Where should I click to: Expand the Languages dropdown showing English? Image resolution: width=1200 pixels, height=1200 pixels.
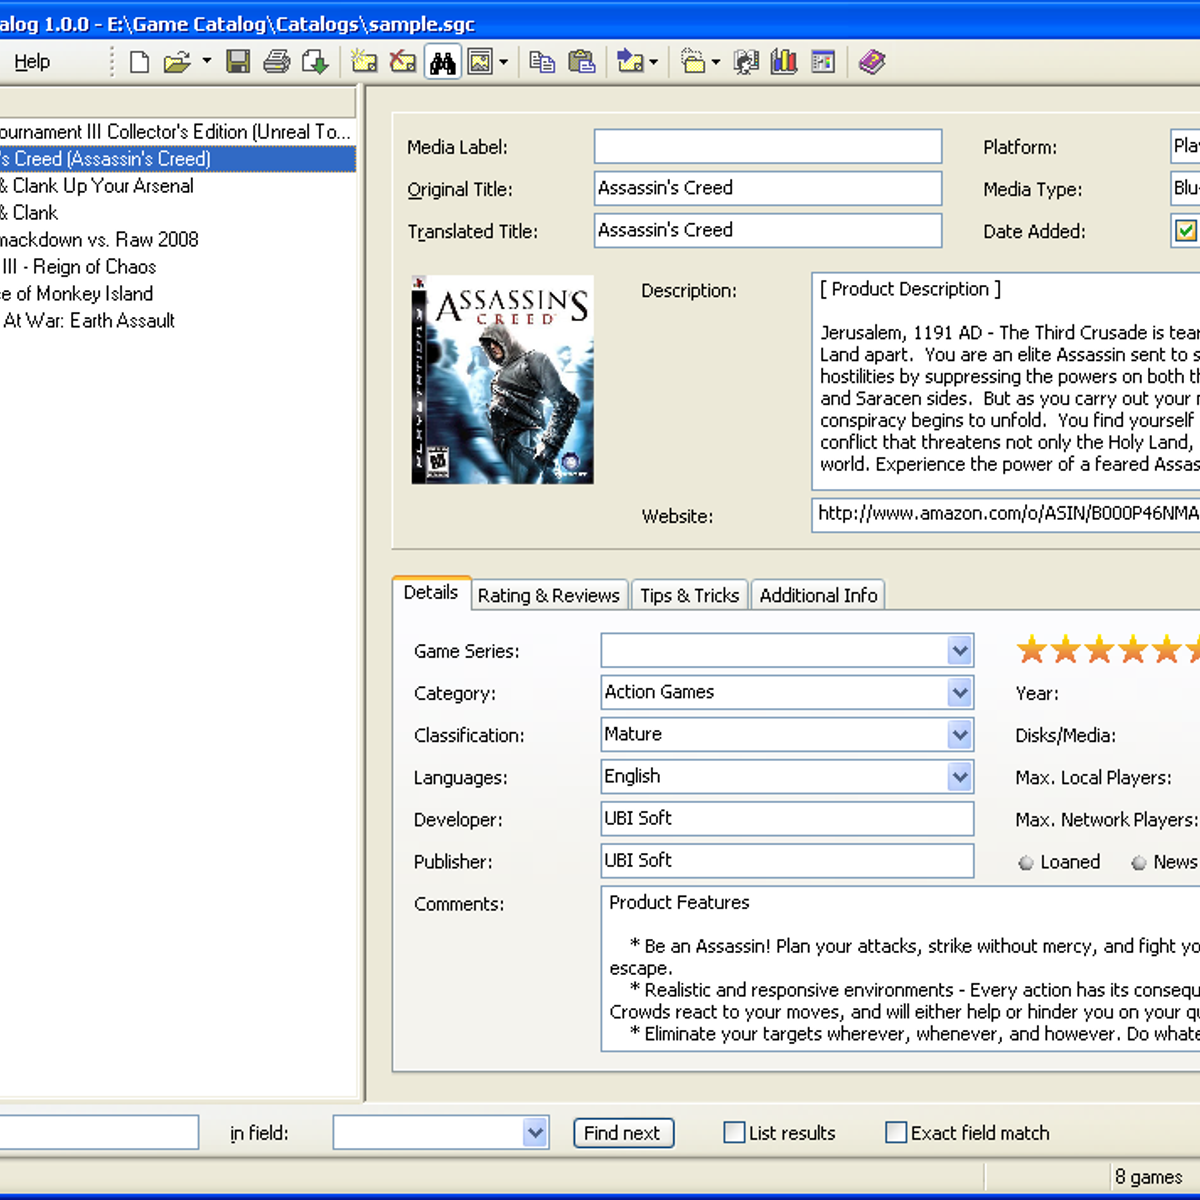[960, 777]
